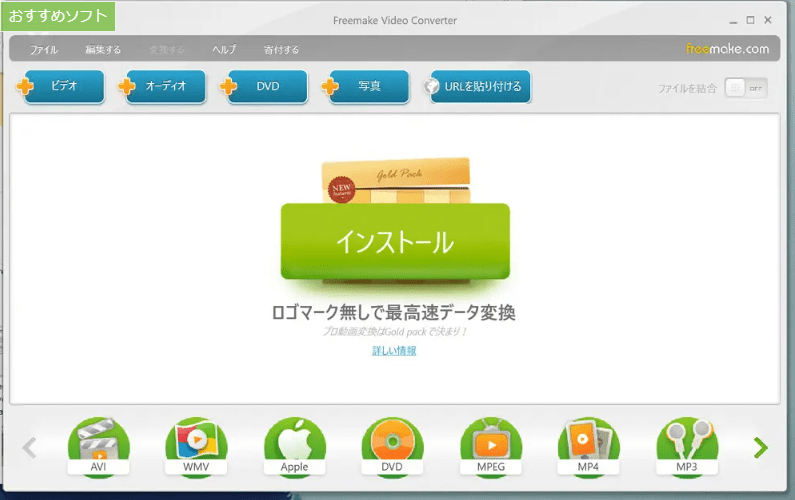The width and height of the screenshot is (795, 500).
Task: Click the Gold Pack box image
Action: pyautogui.click(x=396, y=181)
